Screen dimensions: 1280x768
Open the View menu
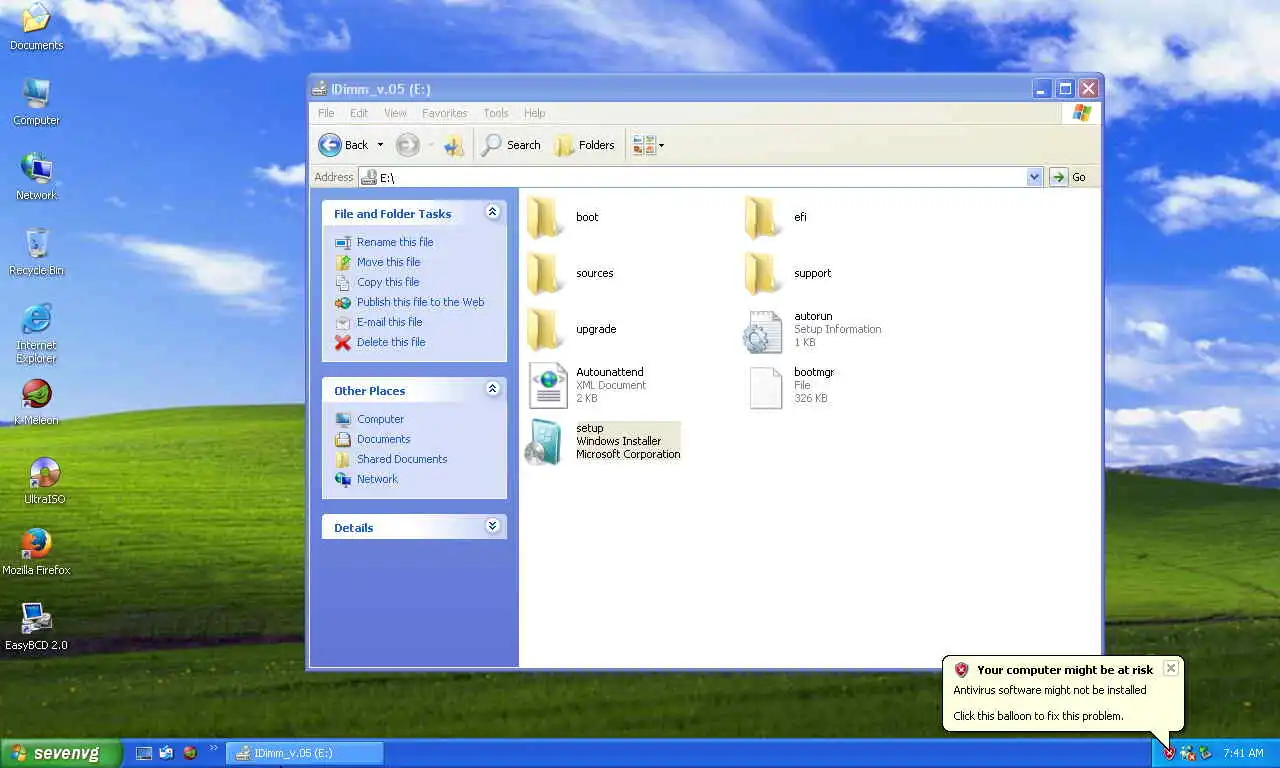click(x=395, y=113)
